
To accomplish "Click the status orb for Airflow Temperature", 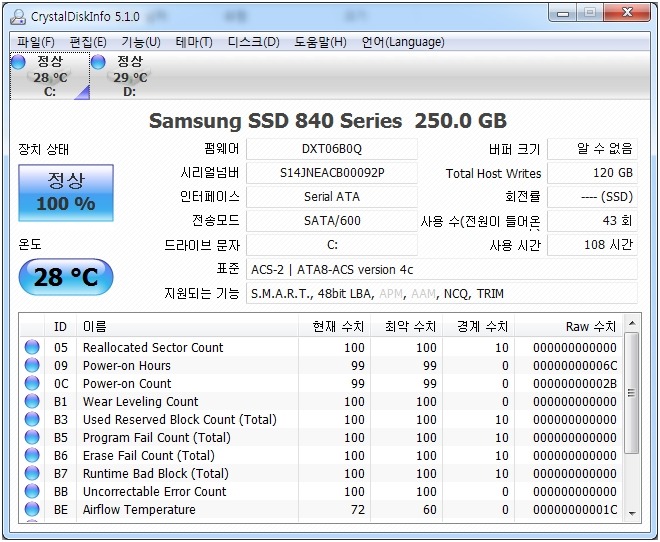I will click(x=32, y=509).
